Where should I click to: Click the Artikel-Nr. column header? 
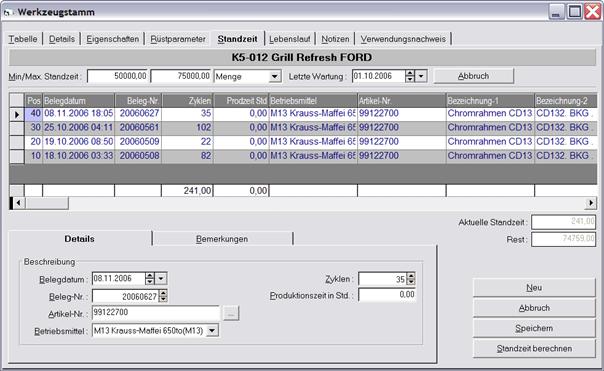(x=402, y=101)
